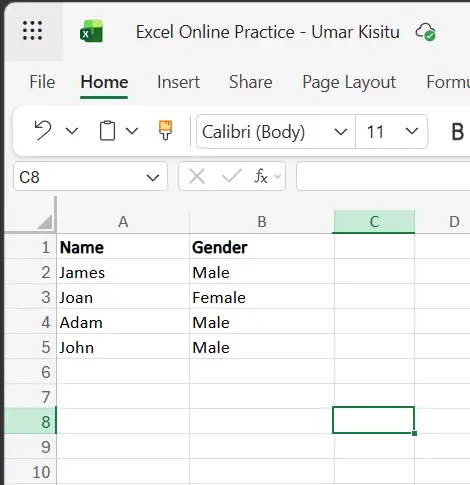Activate the Format Painter brush

pyautogui.click(x=165, y=130)
